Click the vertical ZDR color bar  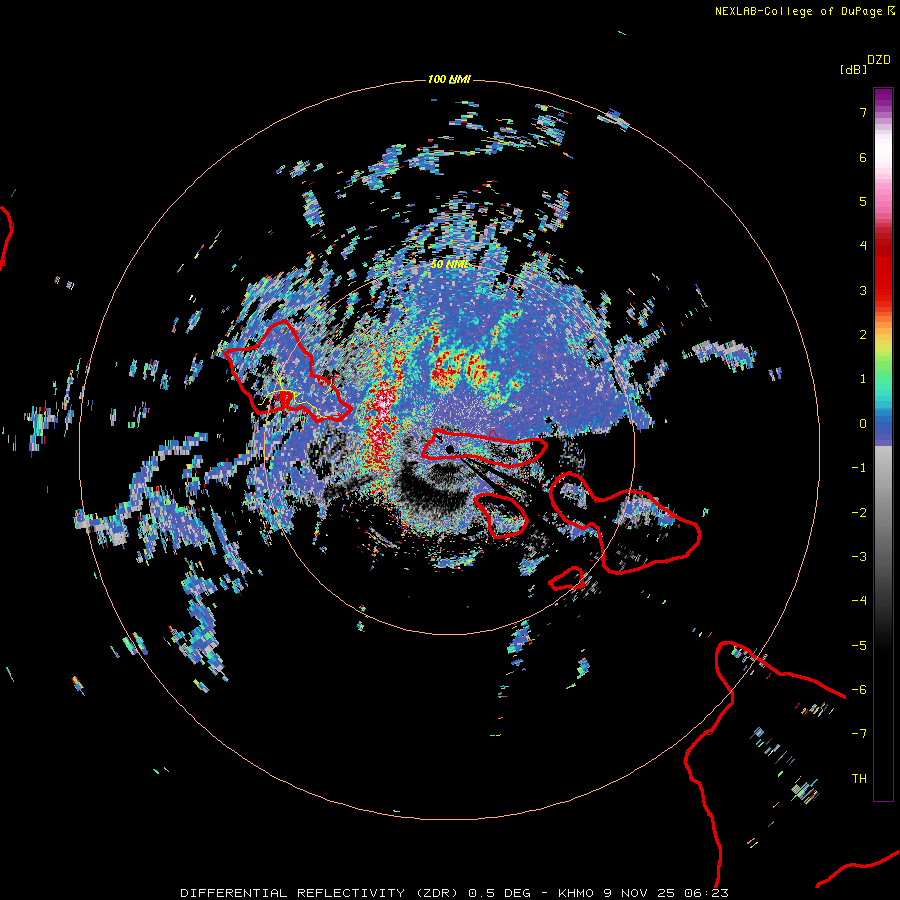coord(883,444)
